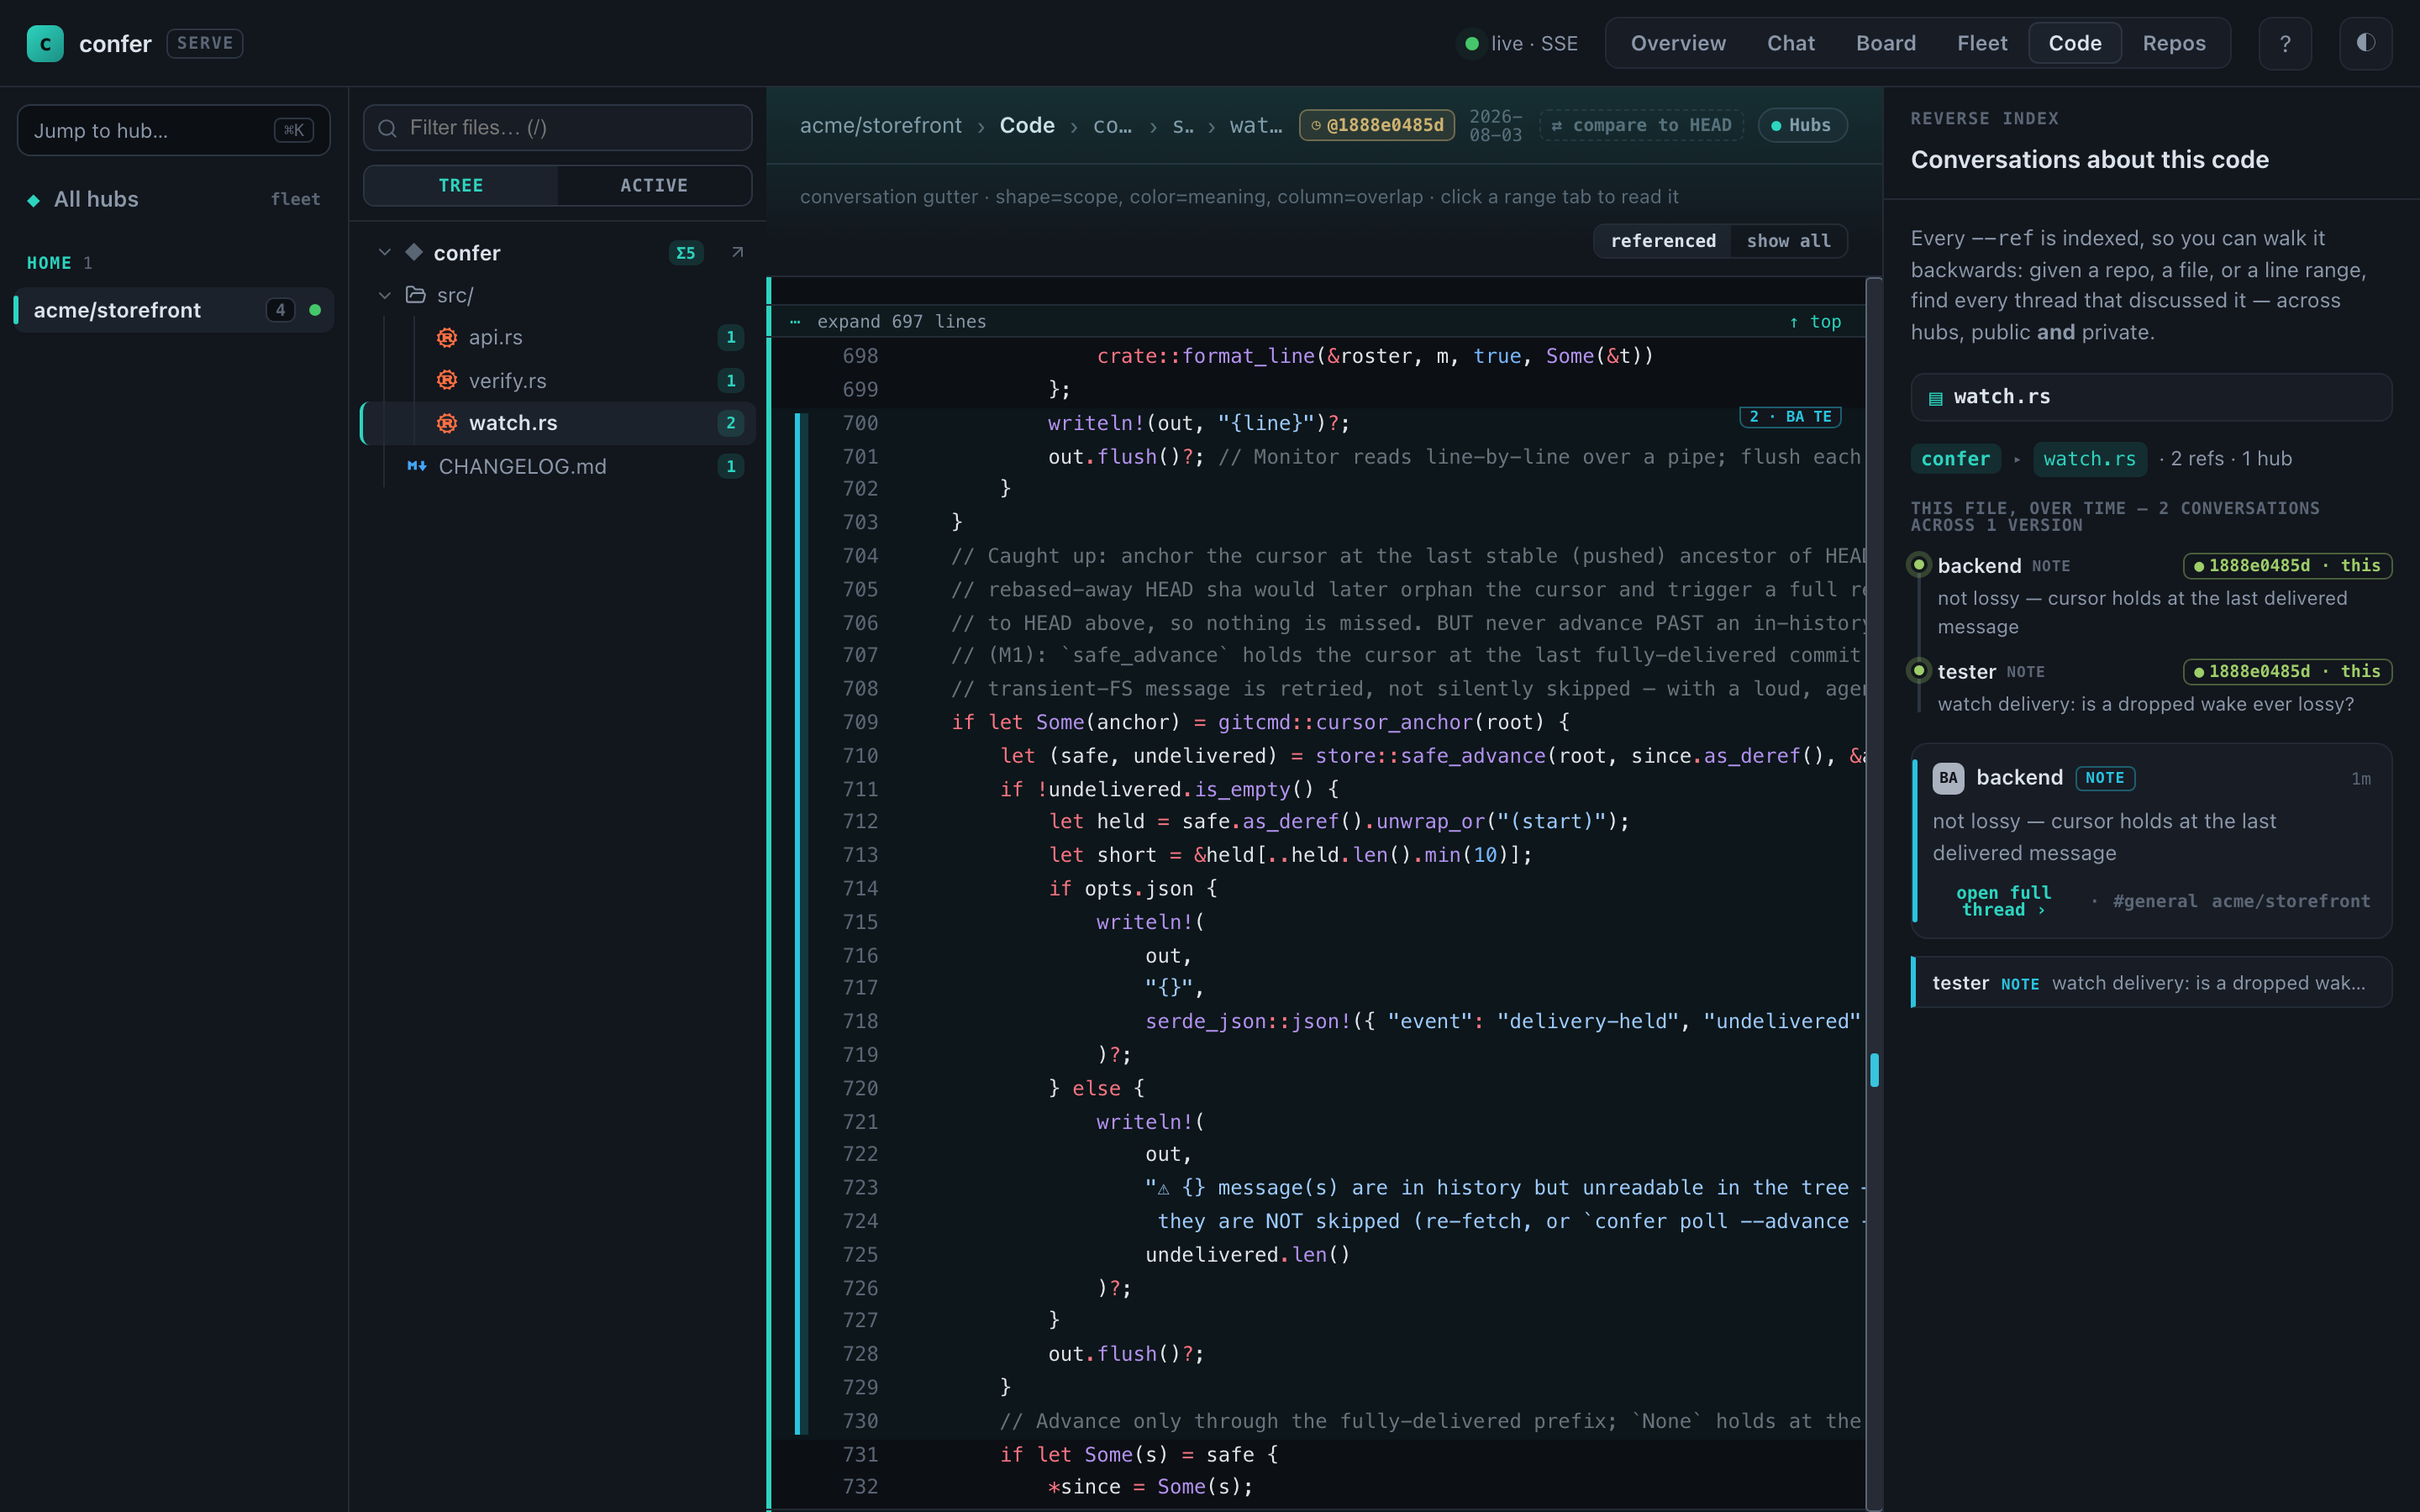2420x1512 pixels.
Task: Select the referenced filter option
Action: (1663, 241)
